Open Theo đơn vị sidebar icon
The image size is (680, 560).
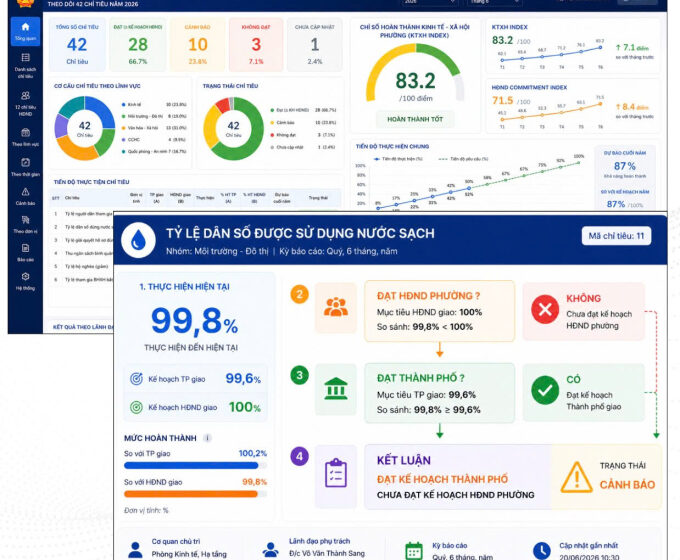(x=25, y=220)
